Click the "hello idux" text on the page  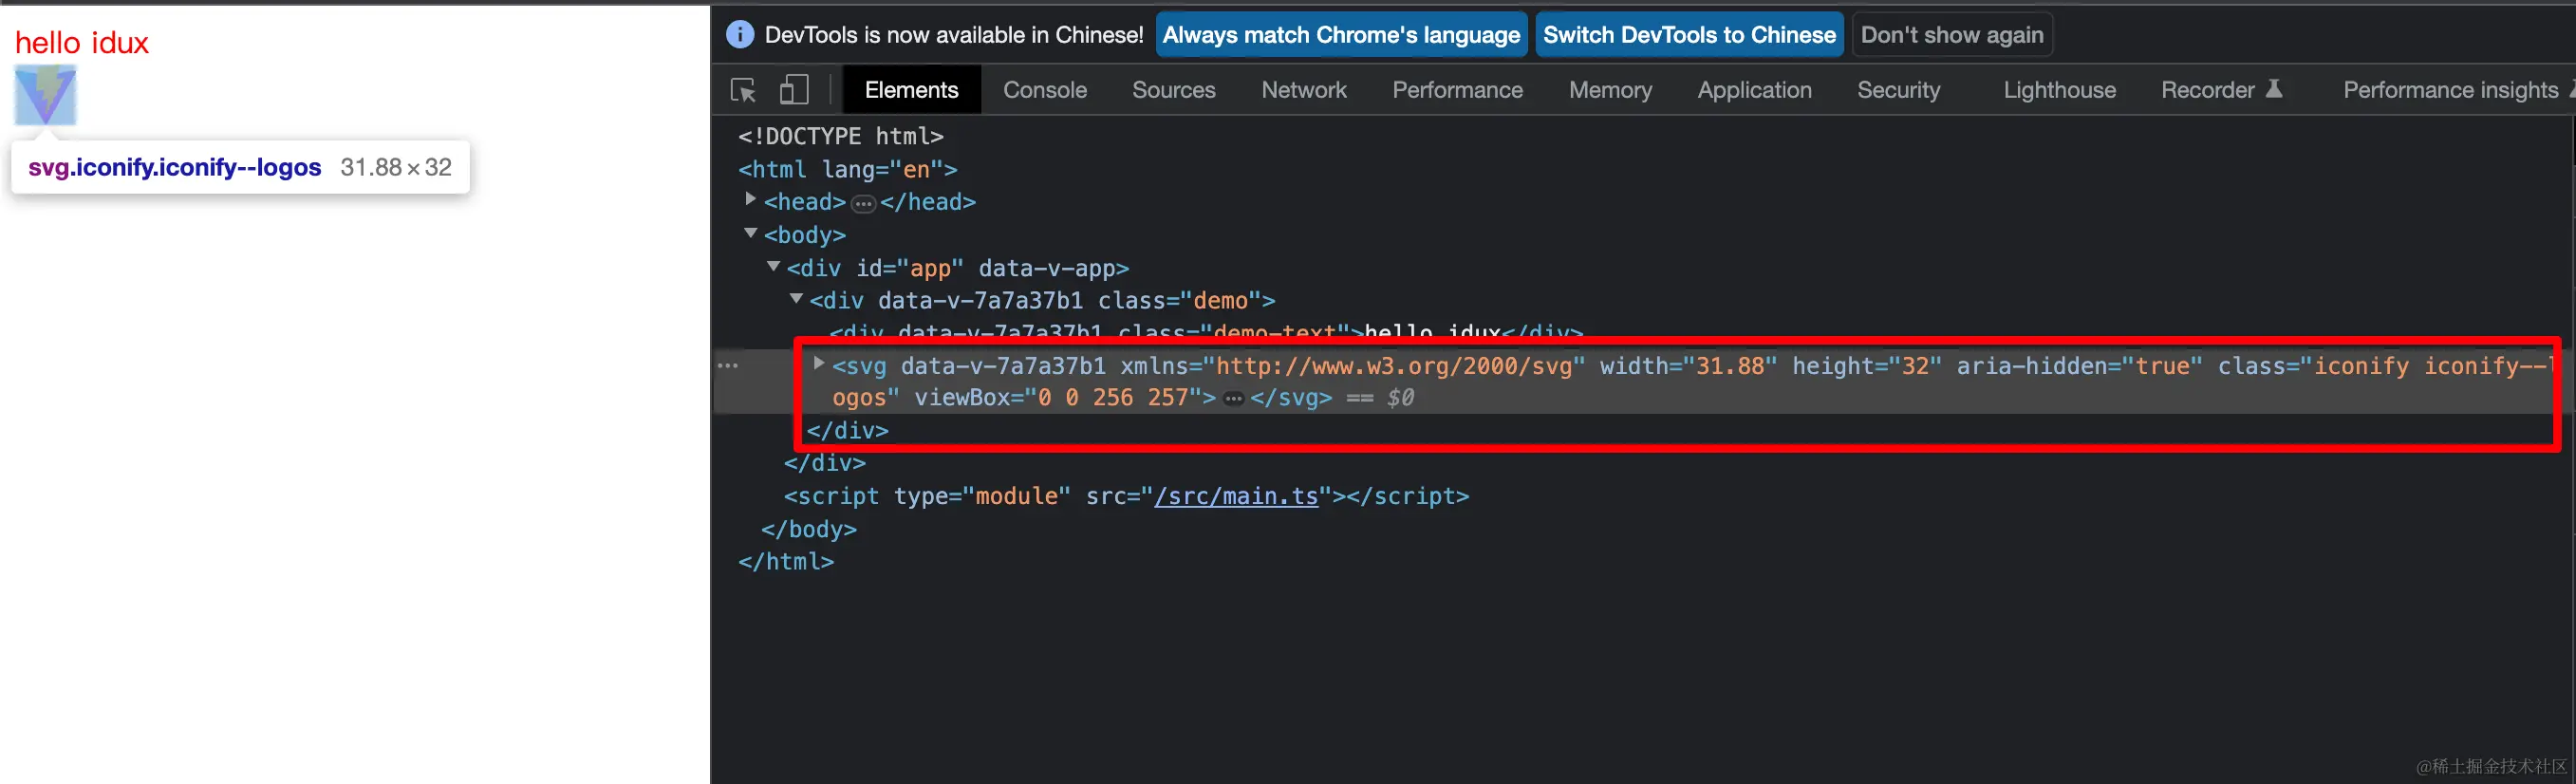coord(82,43)
